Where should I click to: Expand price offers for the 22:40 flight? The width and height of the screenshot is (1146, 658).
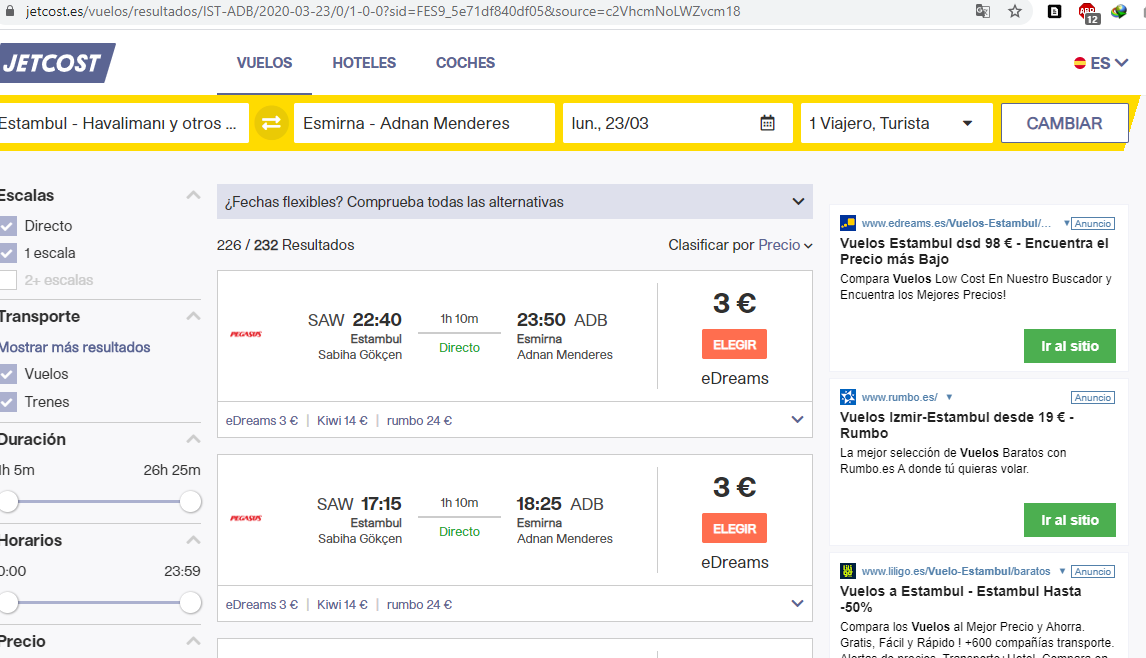tap(797, 420)
